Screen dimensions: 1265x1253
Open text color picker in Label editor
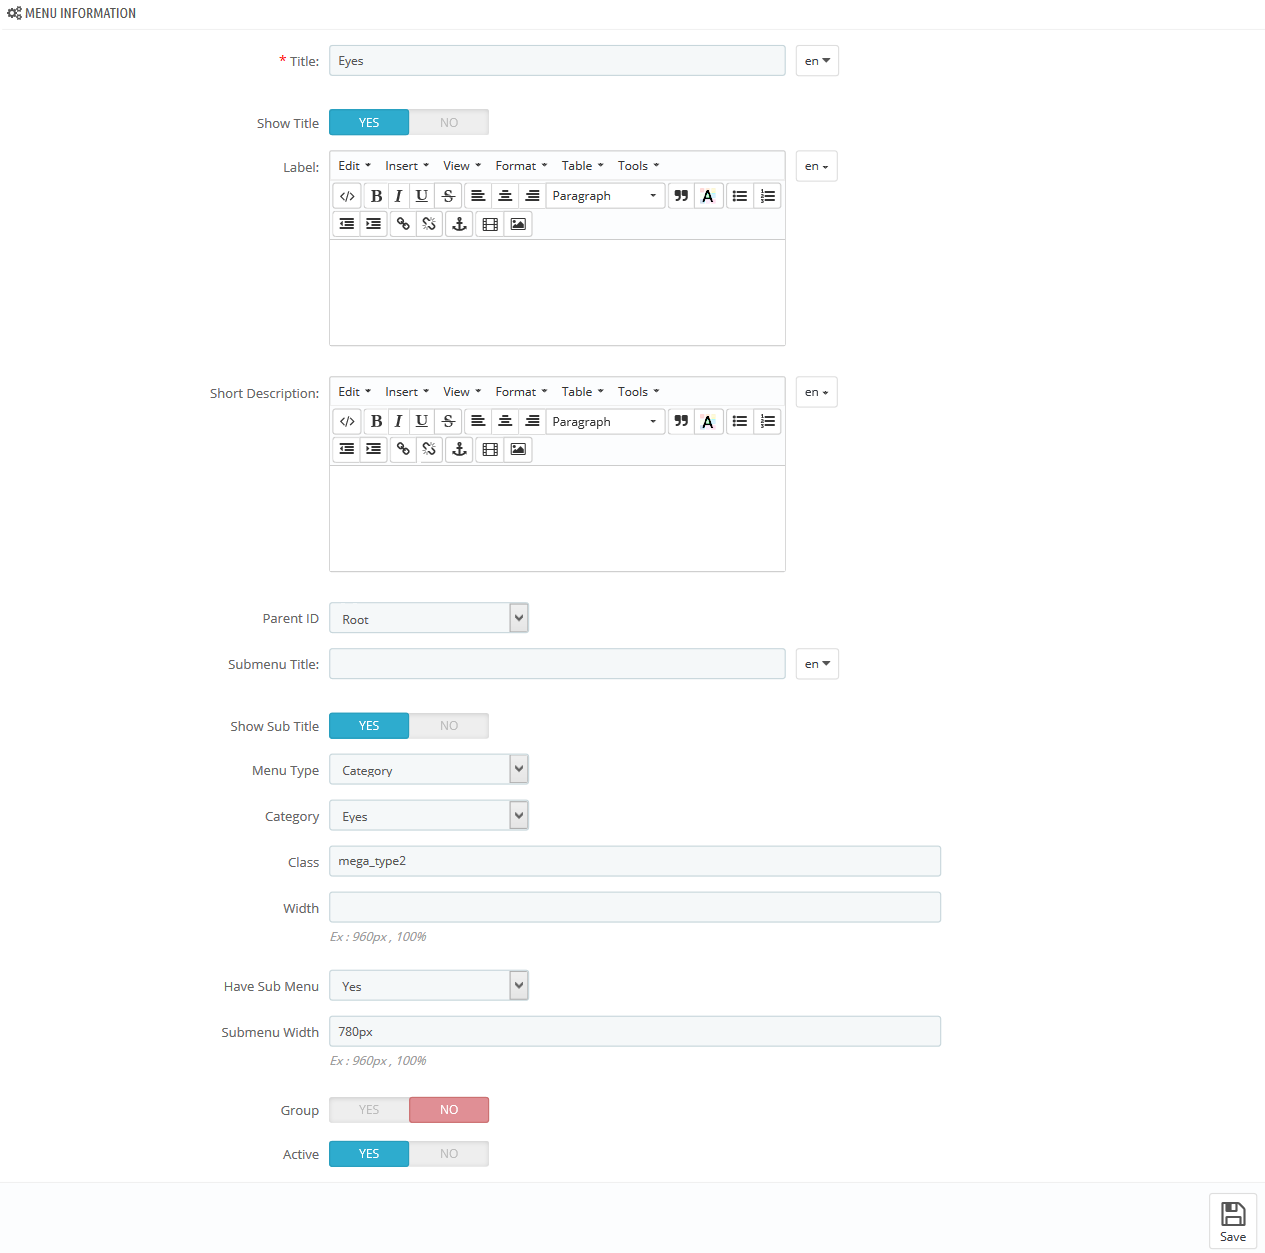coord(708,196)
